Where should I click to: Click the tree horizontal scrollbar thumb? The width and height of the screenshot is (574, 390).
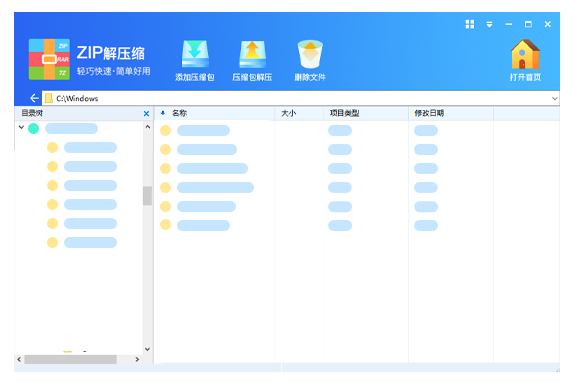point(71,359)
